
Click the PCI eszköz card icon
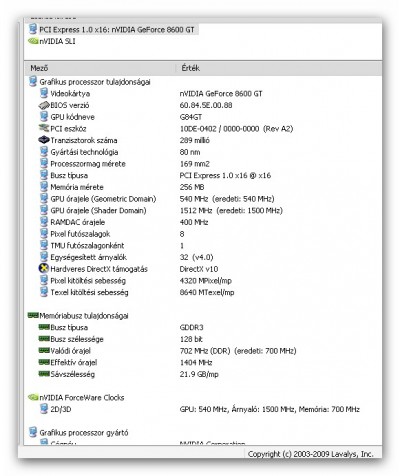tap(44, 128)
